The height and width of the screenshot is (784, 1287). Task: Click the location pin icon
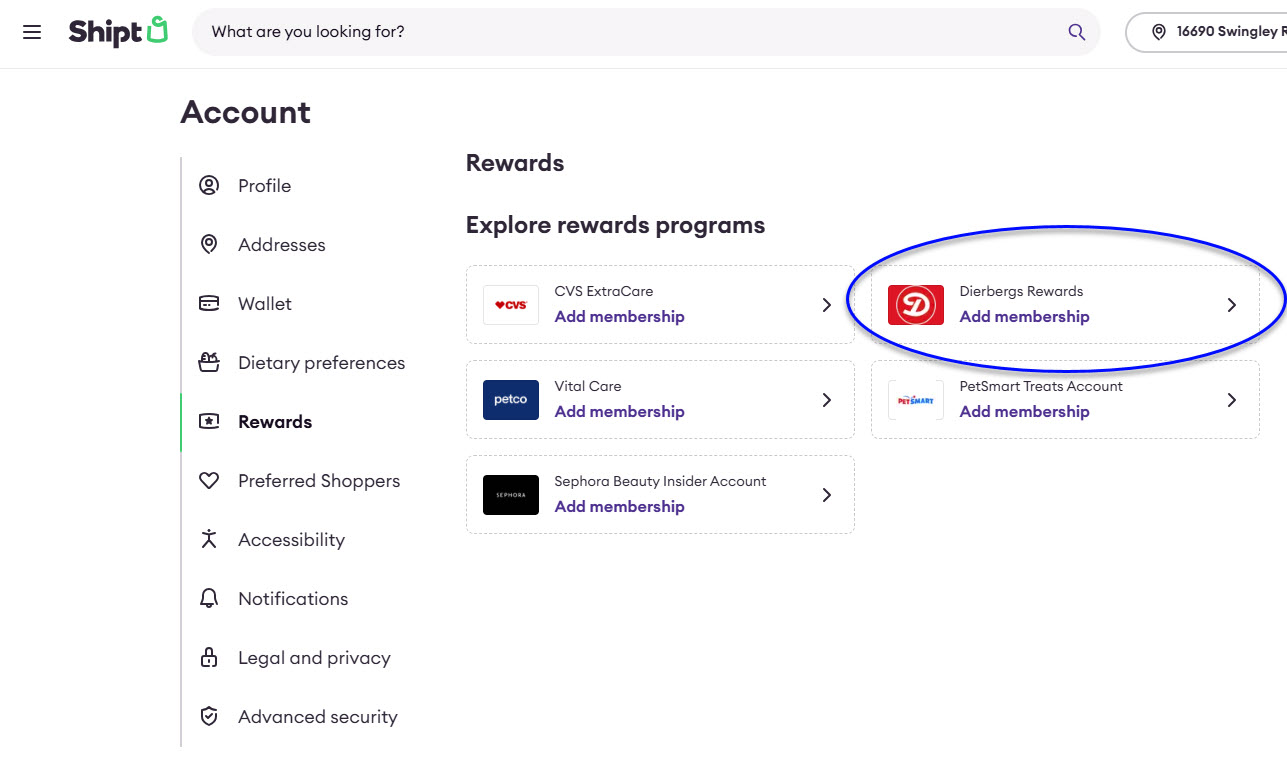click(x=1159, y=32)
